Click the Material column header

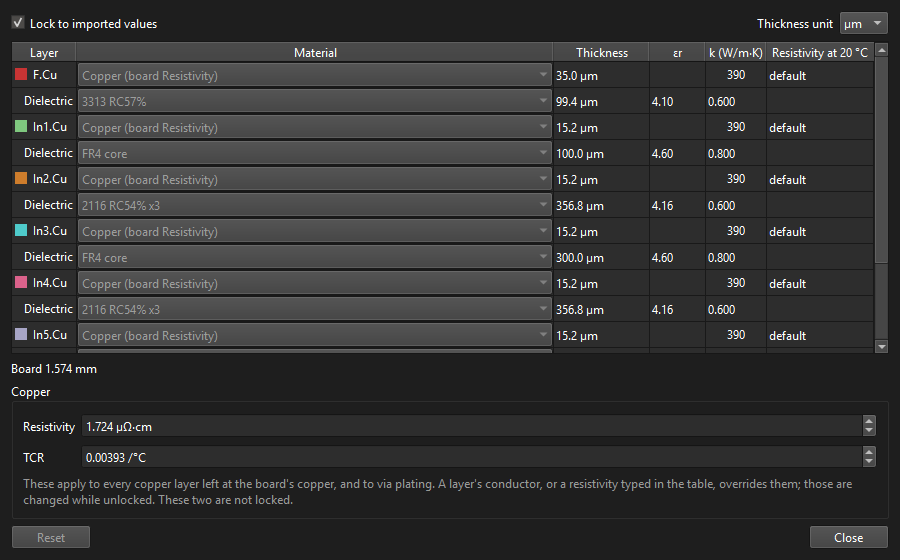tap(315, 52)
